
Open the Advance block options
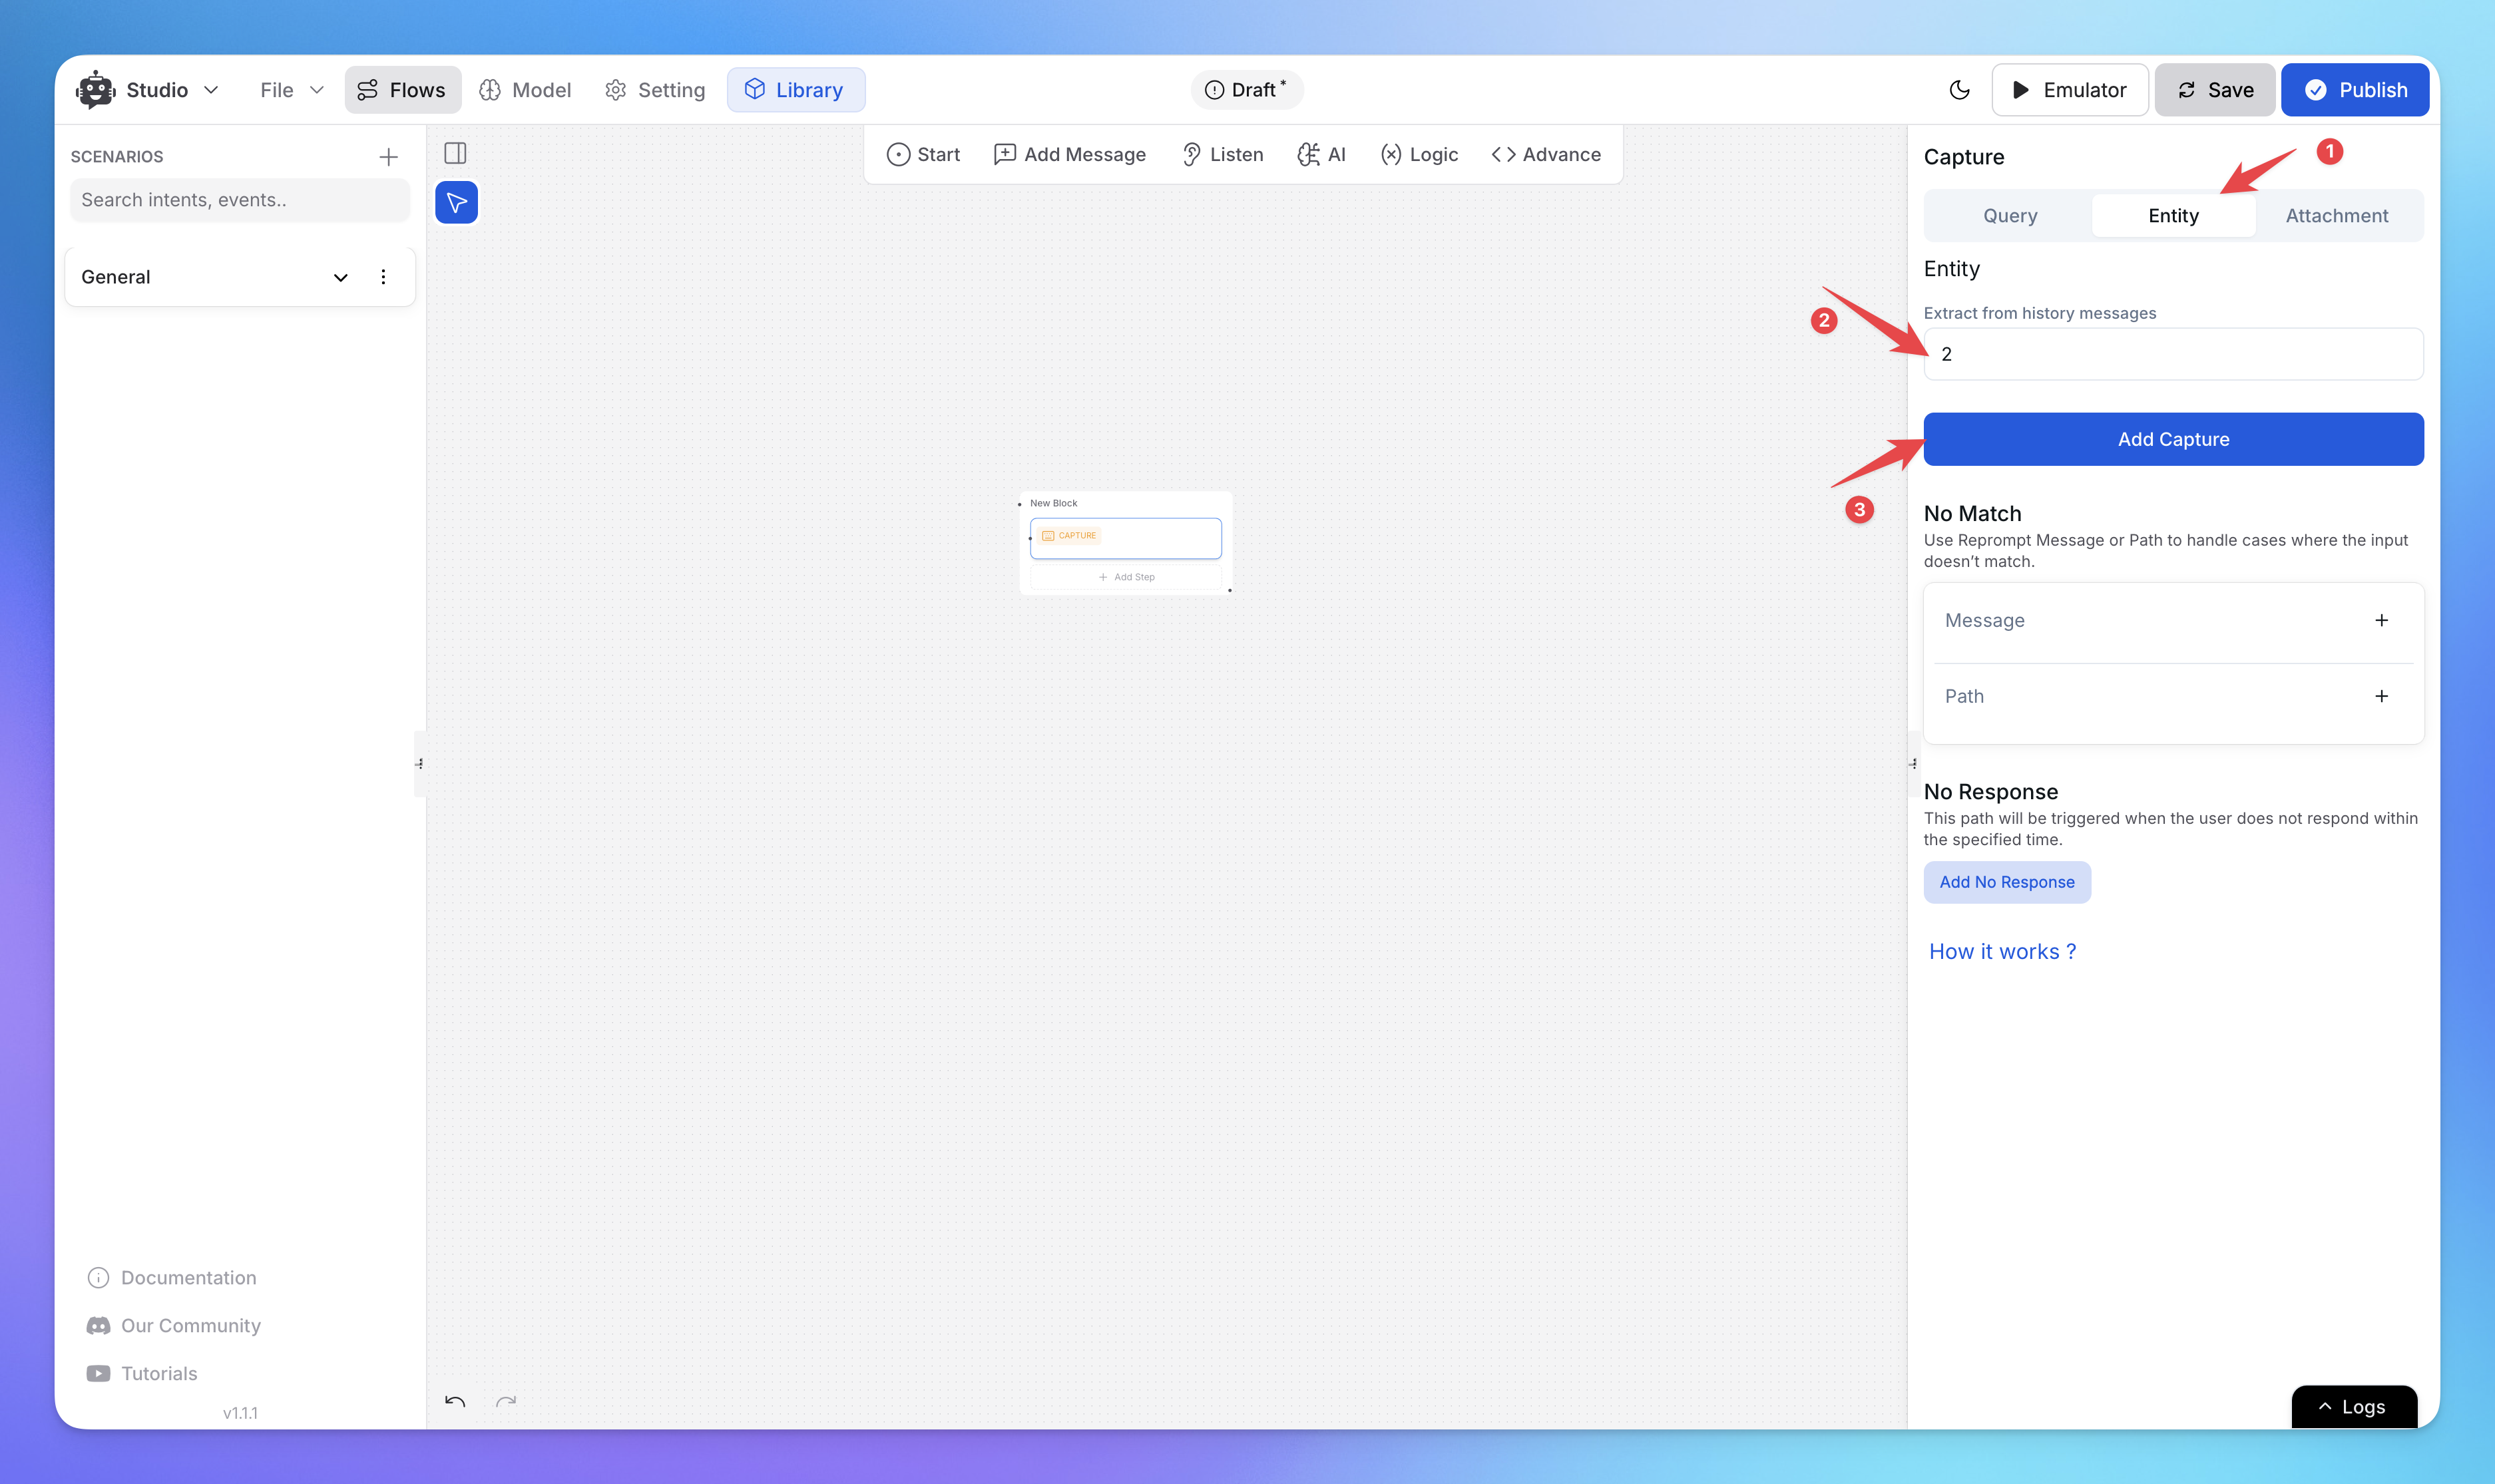pos(1546,155)
